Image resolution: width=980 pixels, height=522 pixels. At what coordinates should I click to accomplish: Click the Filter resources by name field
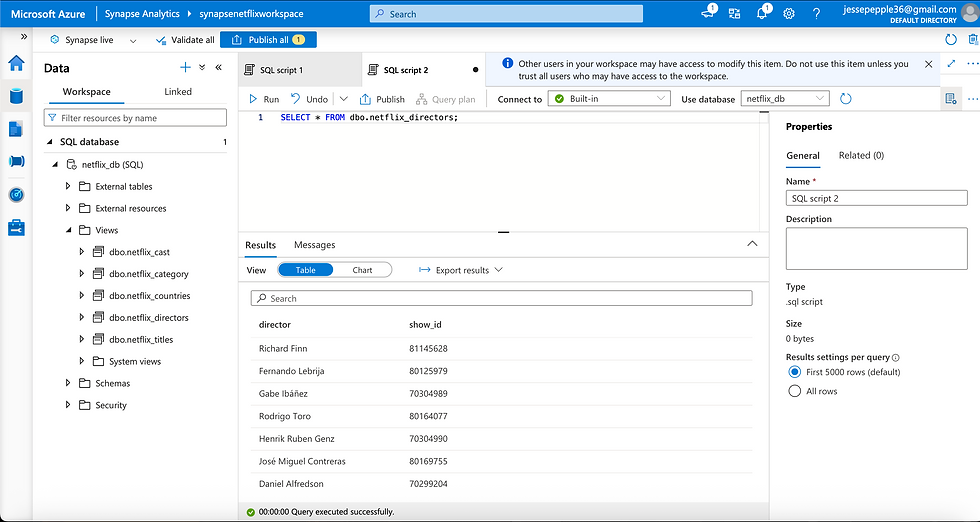135,118
